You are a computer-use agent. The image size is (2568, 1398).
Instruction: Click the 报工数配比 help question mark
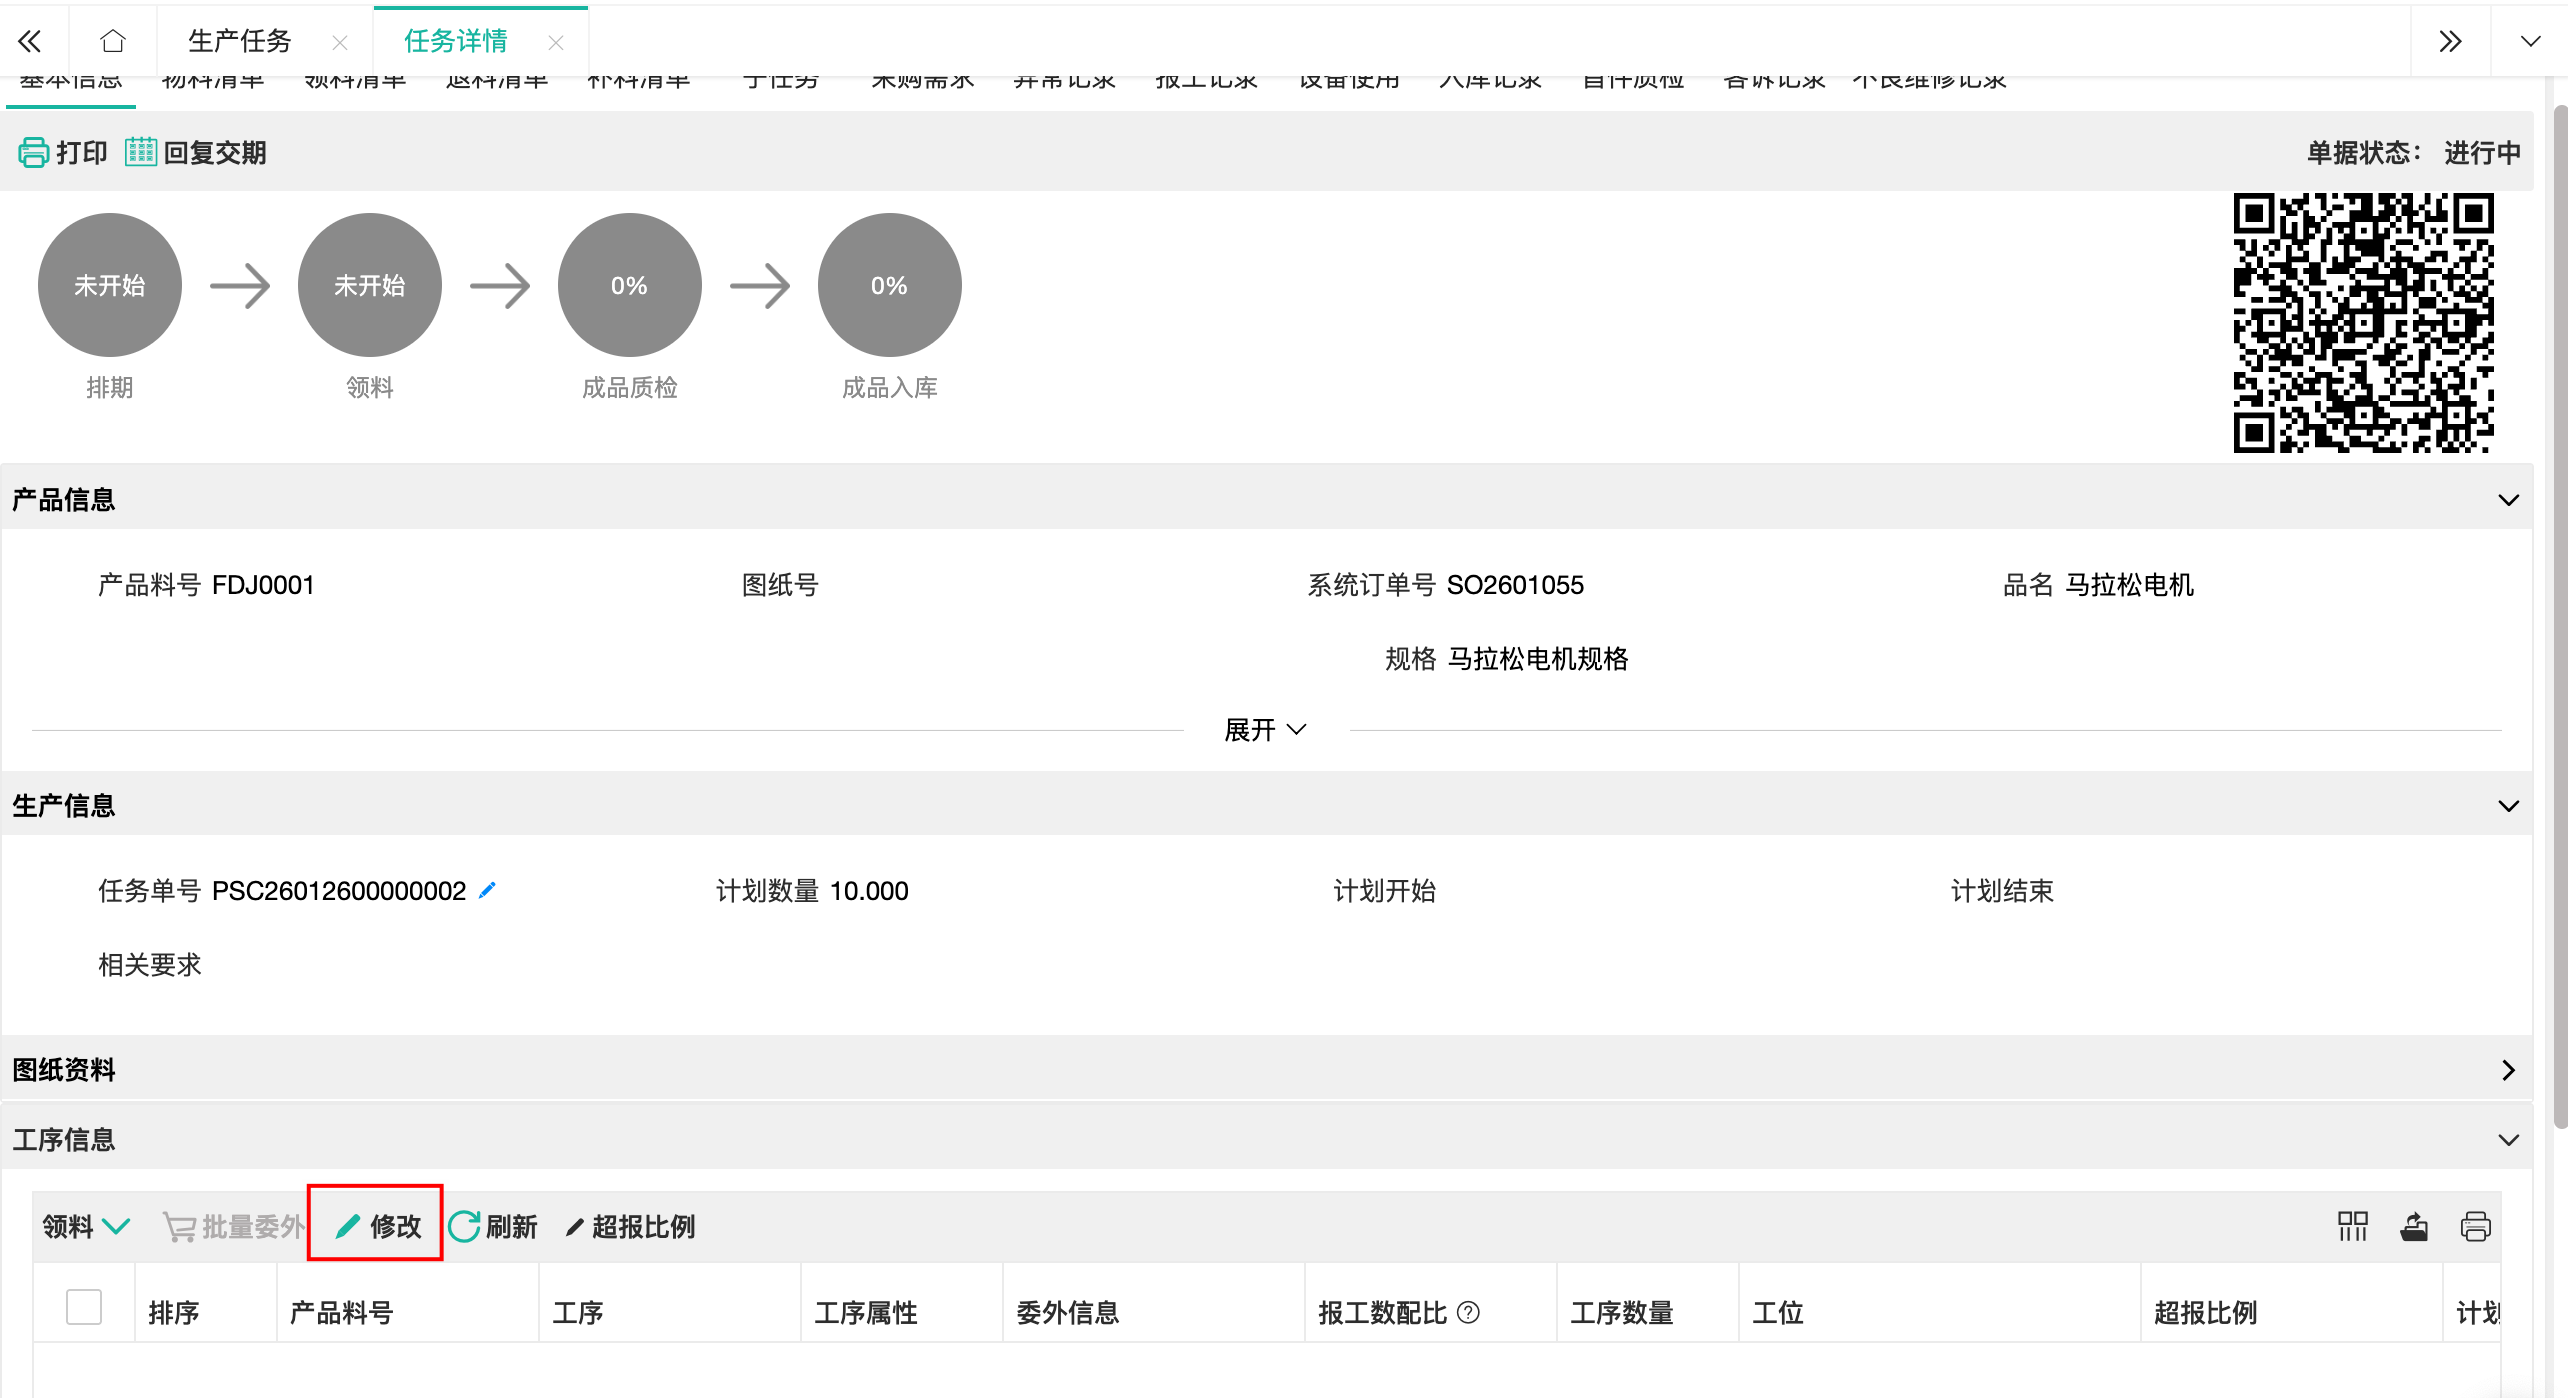pyautogui.click(x=1468, y=1312)
